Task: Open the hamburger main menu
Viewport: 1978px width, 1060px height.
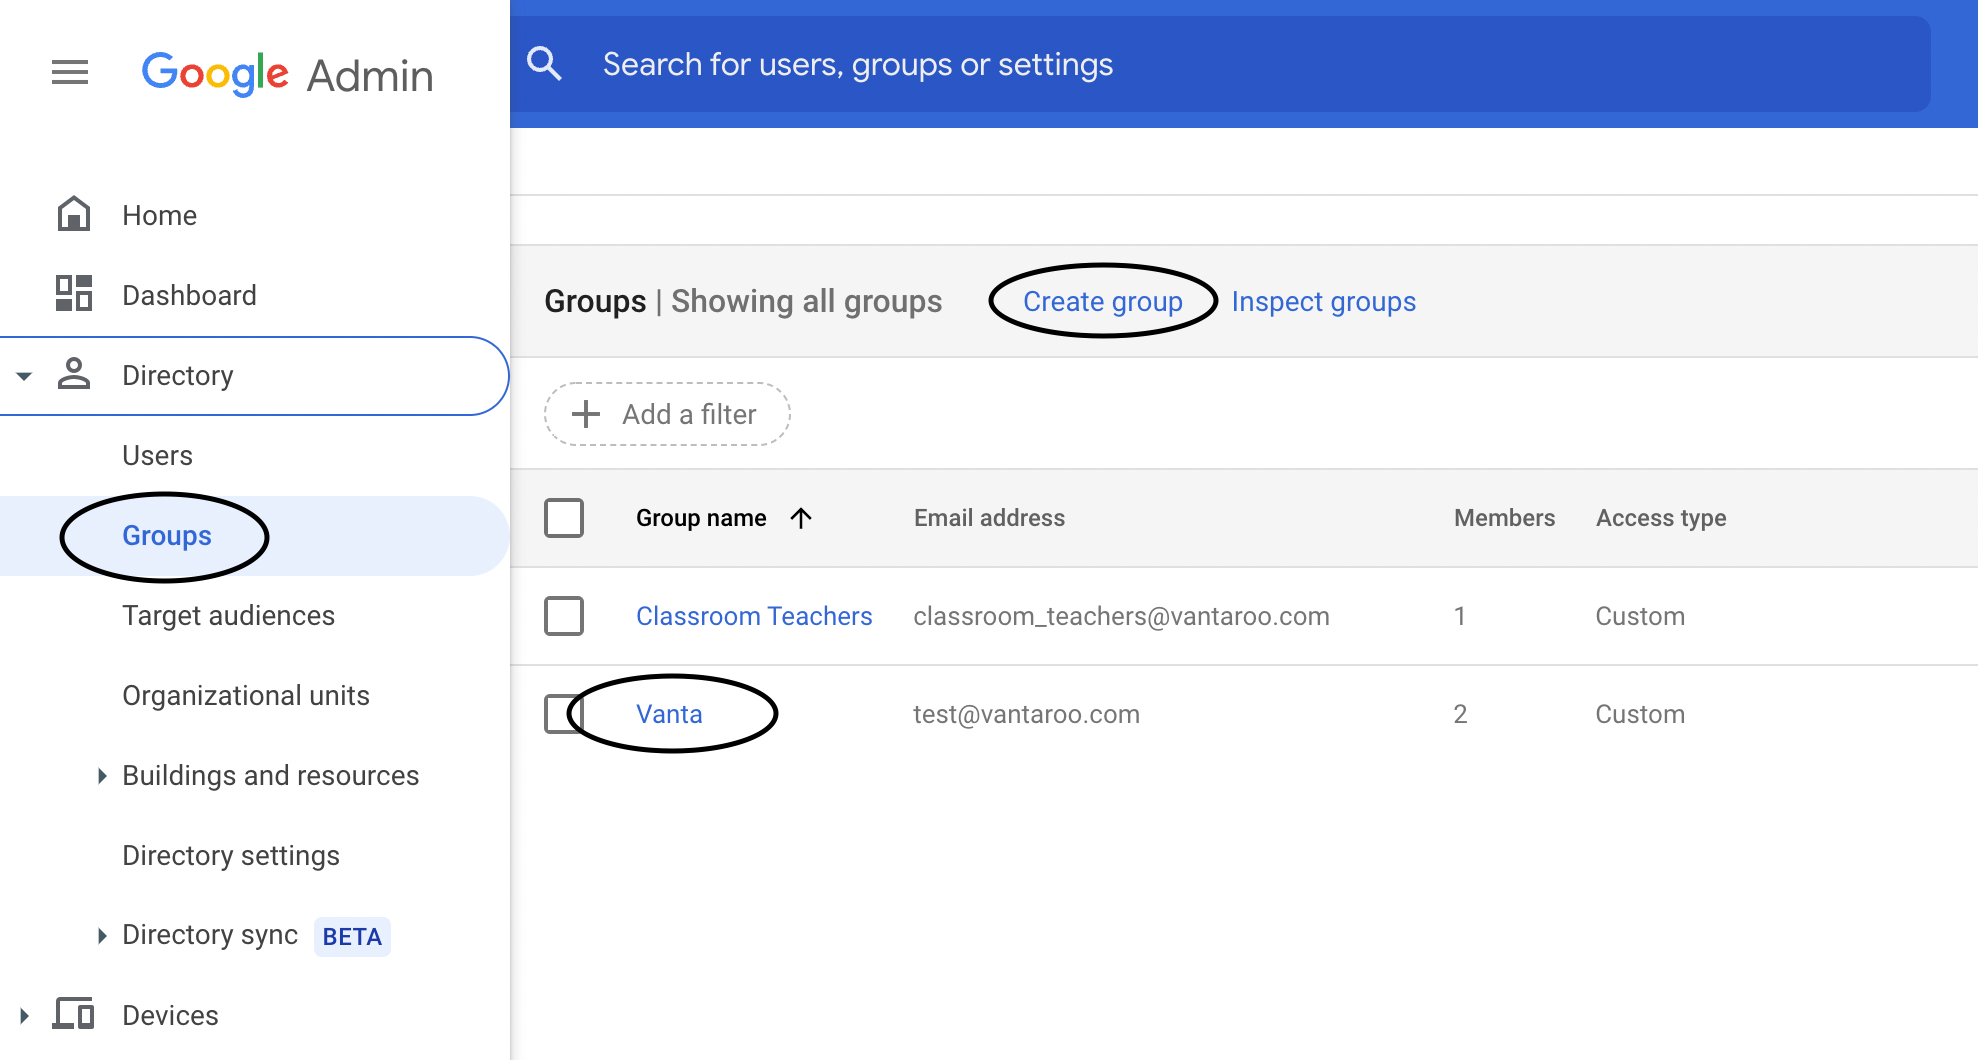Action: pos(70,72)
